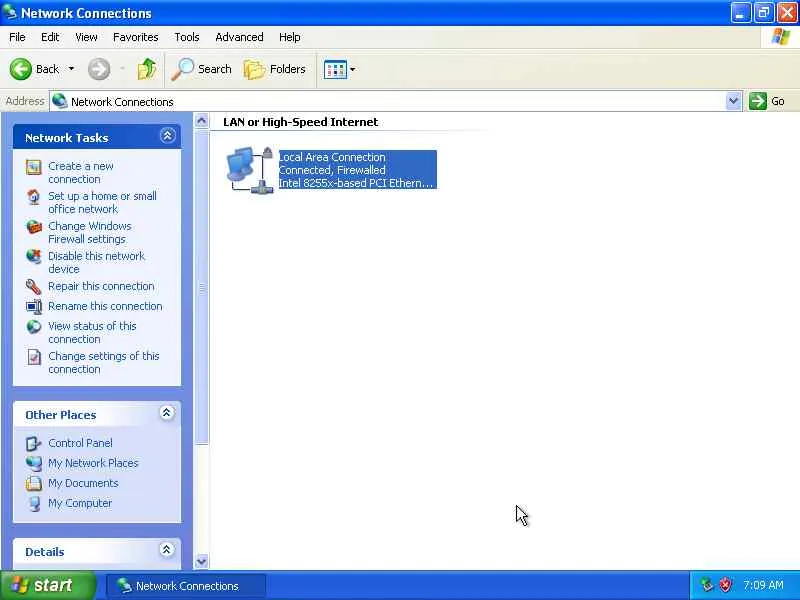Click the task pane scrollbar up arrow

202,121
